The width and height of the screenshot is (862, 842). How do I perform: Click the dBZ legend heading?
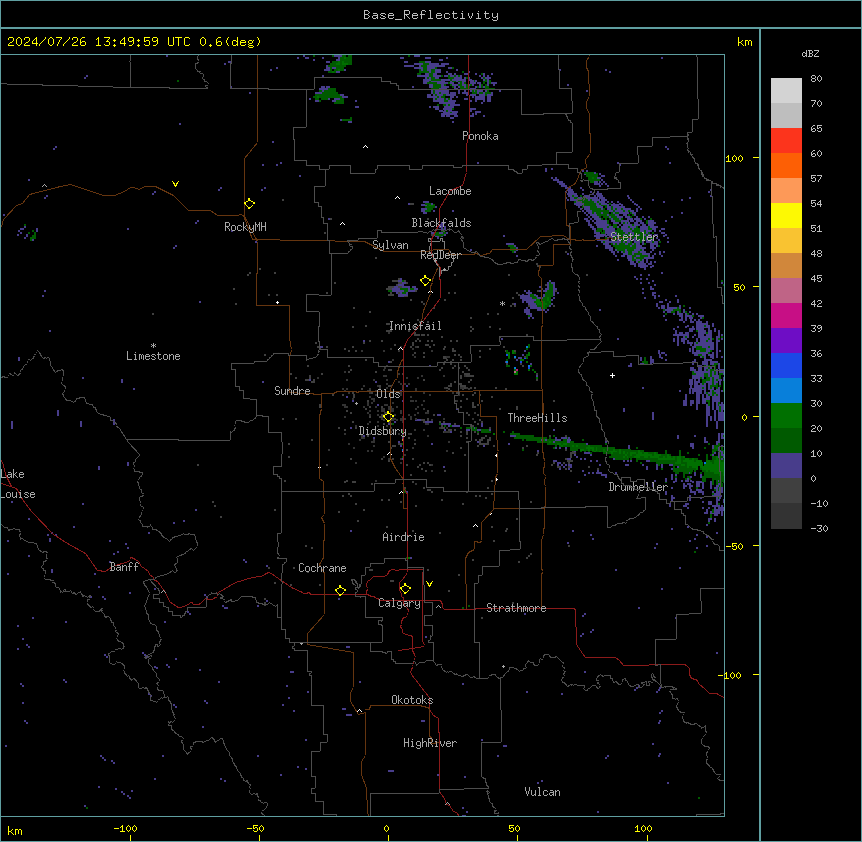click(810, 53)
